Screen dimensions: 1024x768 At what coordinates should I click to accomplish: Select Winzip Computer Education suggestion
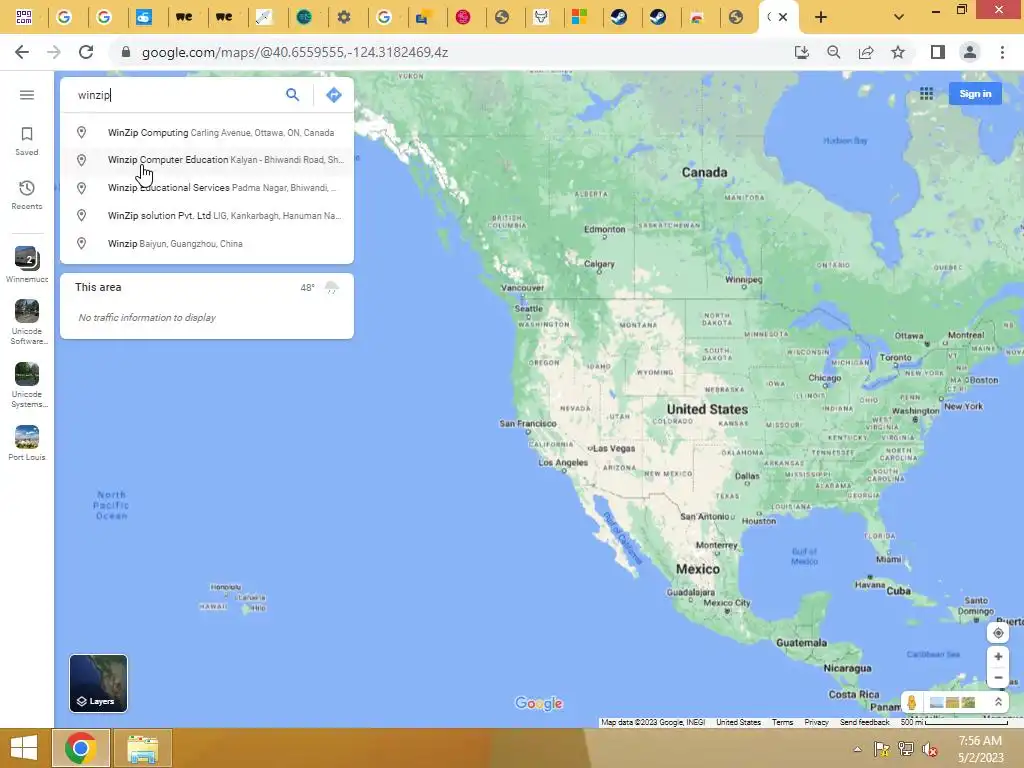pos(207,160)
